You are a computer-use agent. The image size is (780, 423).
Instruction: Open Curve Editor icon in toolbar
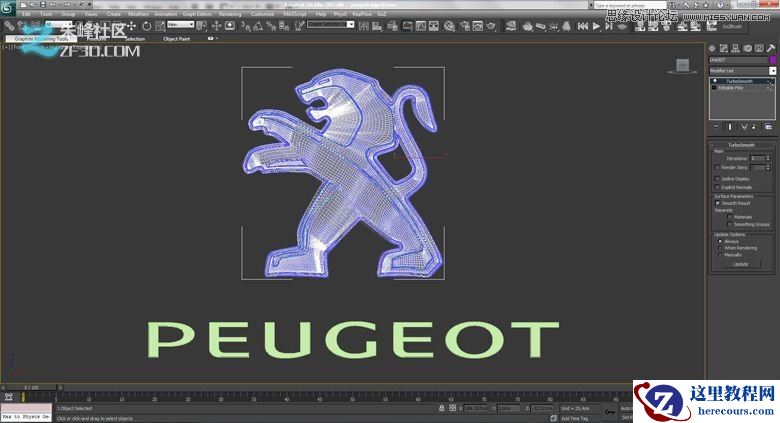(x=421, y=26)
